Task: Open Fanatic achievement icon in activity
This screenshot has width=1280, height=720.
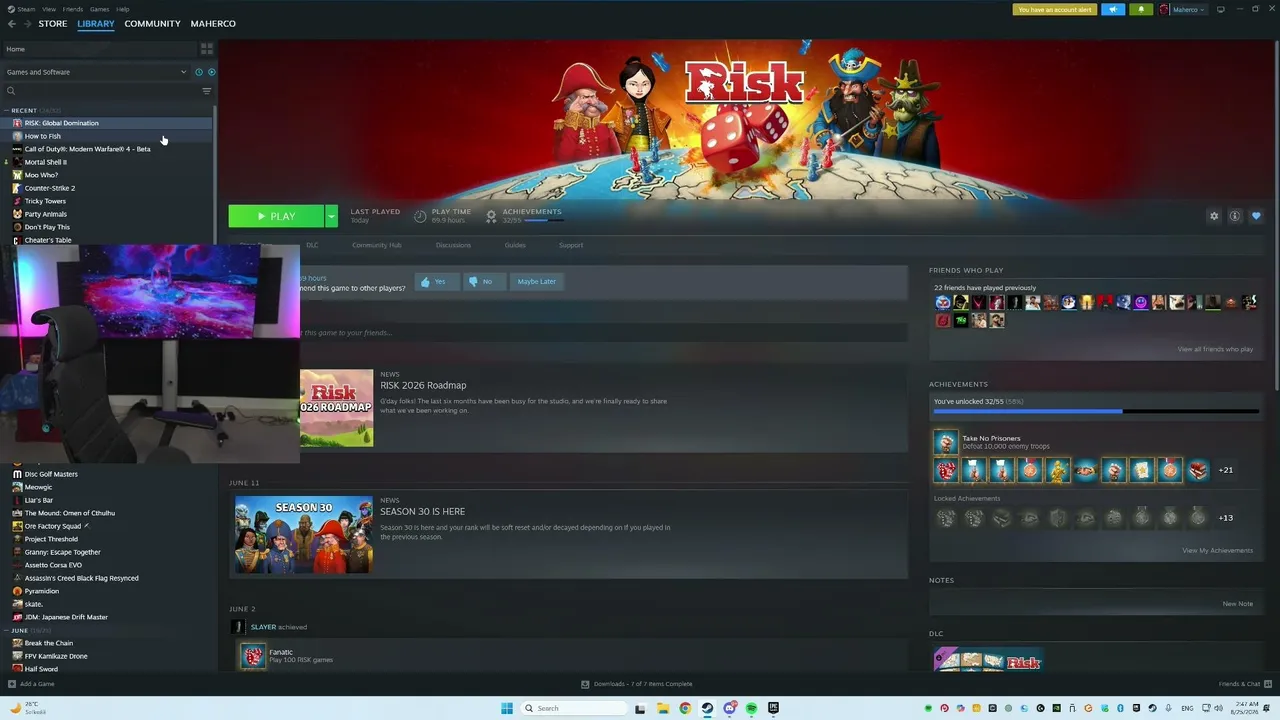Action: coord(253,656)
